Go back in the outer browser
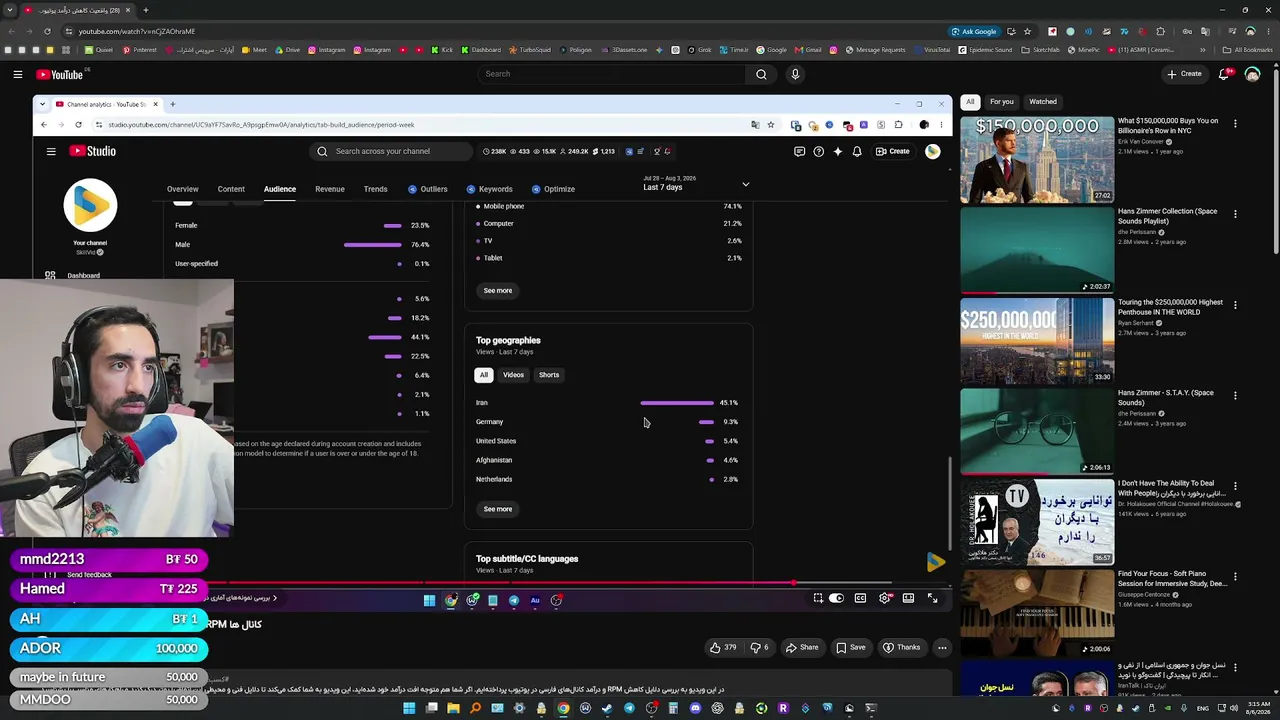The height and width of the screenshot is (720, 1280). [11, 31]
